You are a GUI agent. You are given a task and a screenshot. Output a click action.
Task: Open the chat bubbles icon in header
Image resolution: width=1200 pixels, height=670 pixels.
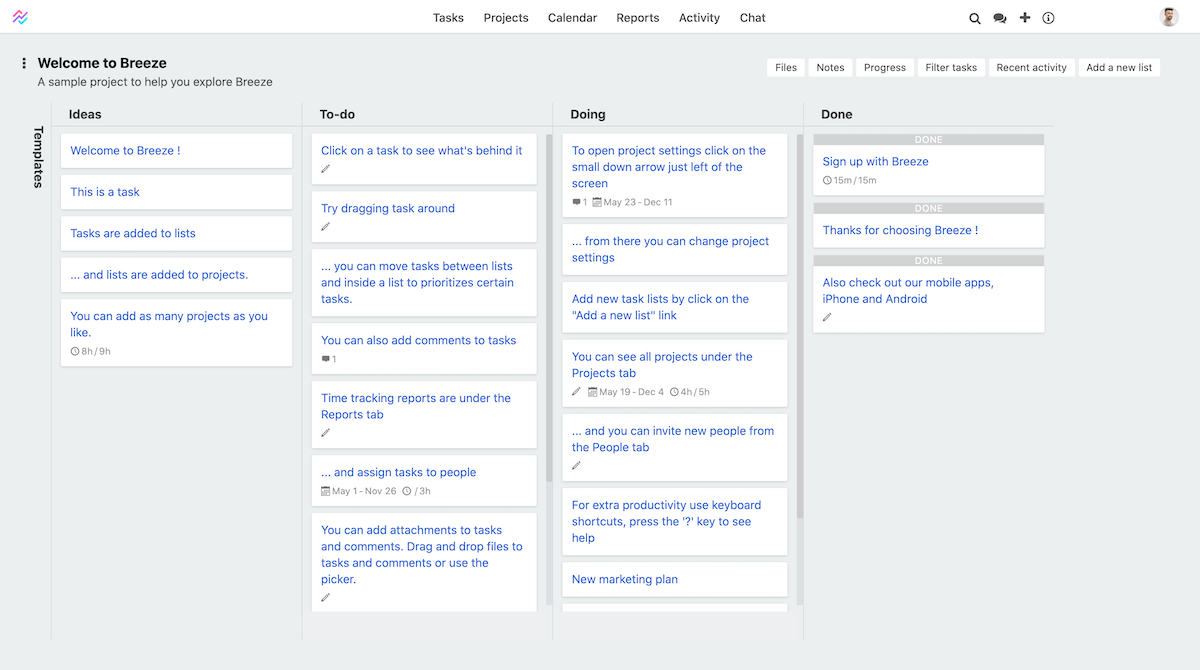1000,18
